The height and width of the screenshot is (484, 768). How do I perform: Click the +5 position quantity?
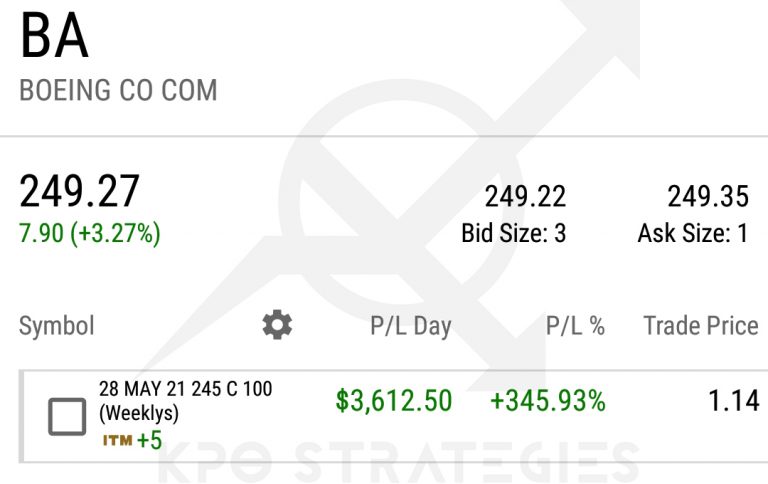tap(149, 440)
